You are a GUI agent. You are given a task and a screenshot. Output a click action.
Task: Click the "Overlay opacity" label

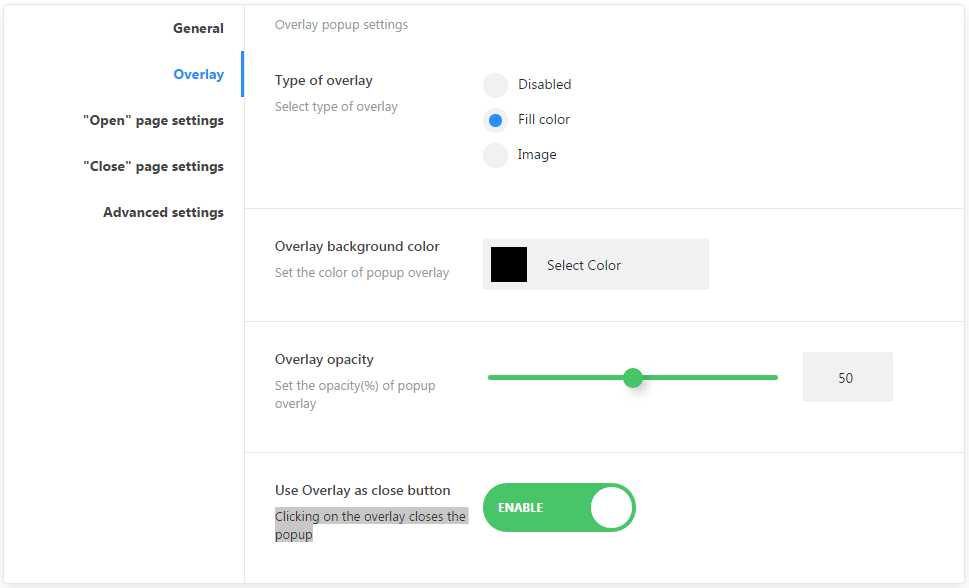click(324, 360)
